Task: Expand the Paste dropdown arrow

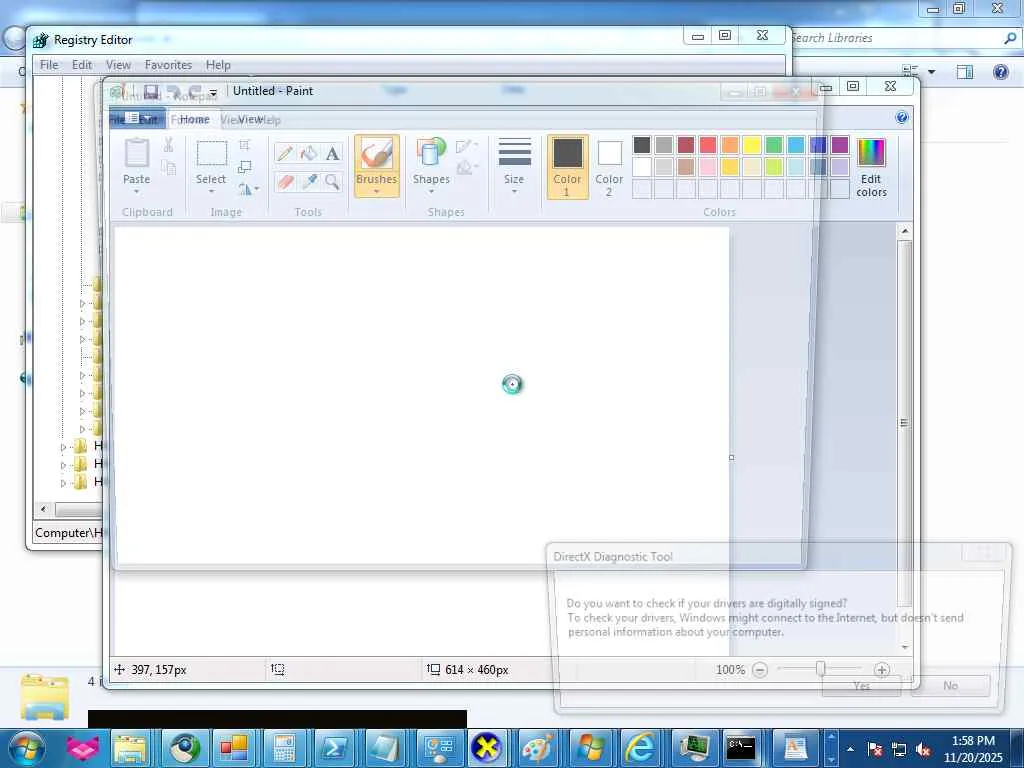Action: (x=136, y=191)
